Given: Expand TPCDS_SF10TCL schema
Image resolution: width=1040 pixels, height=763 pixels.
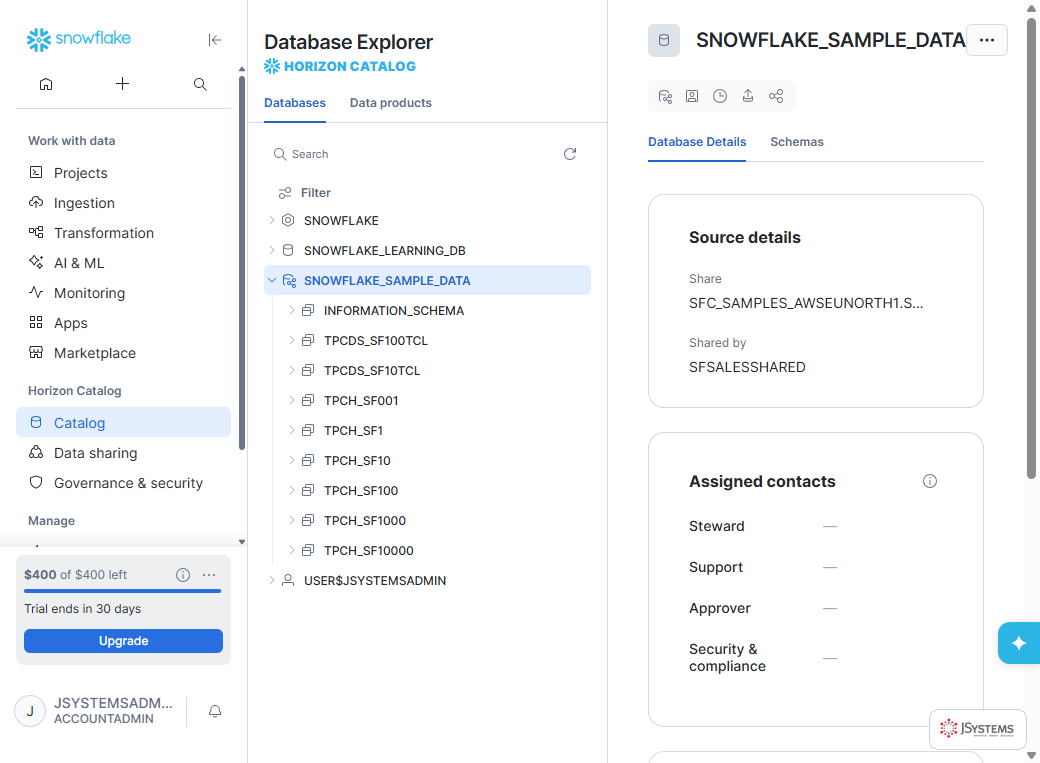Looking at the screenshot, I should 291,370.
